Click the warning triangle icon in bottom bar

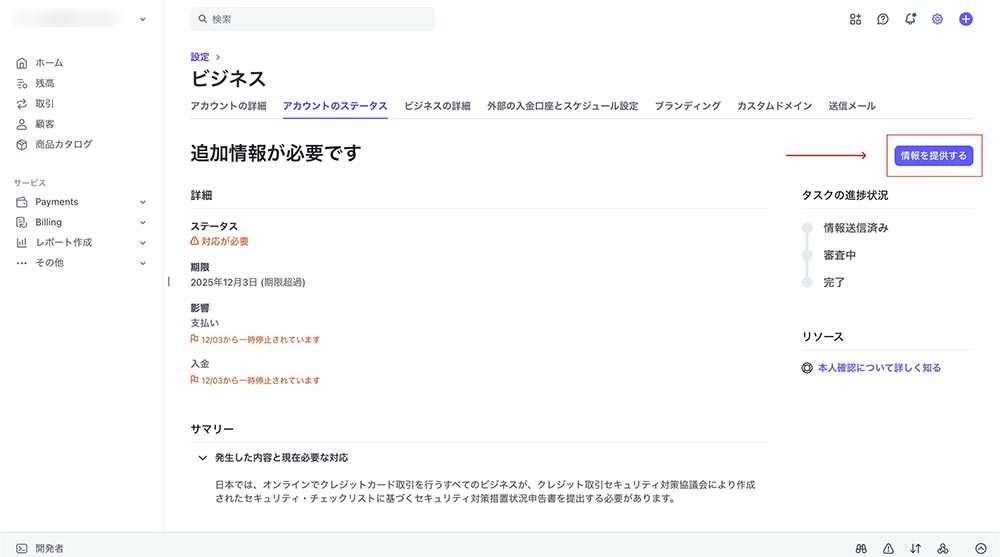point(888,548)
